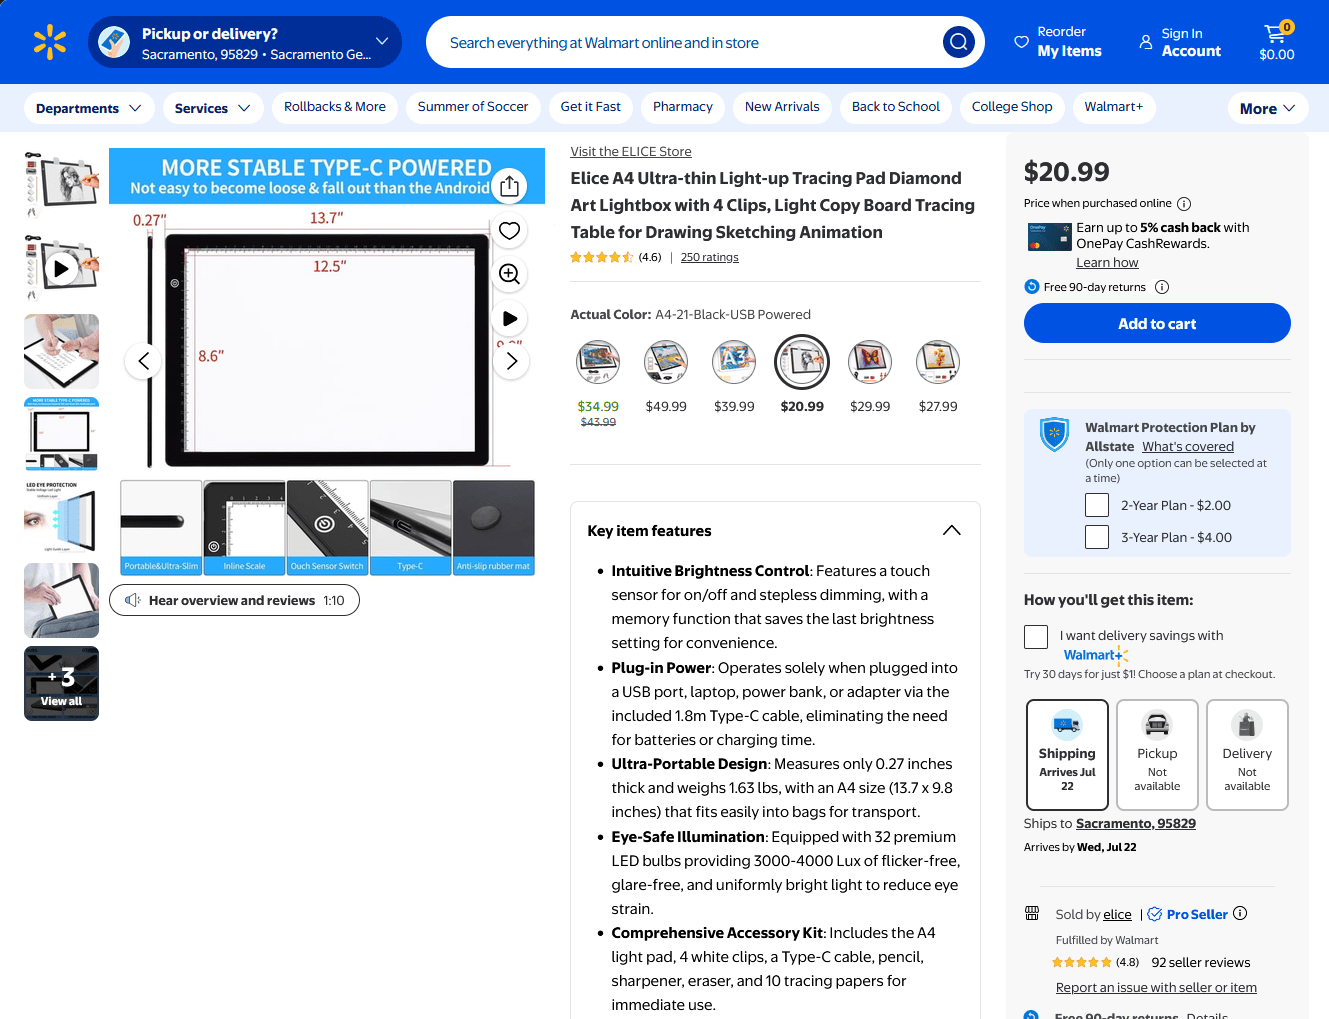Check the 2-Year Plan - $2.00 box

pyautogui.click(x=1097, y=505)
